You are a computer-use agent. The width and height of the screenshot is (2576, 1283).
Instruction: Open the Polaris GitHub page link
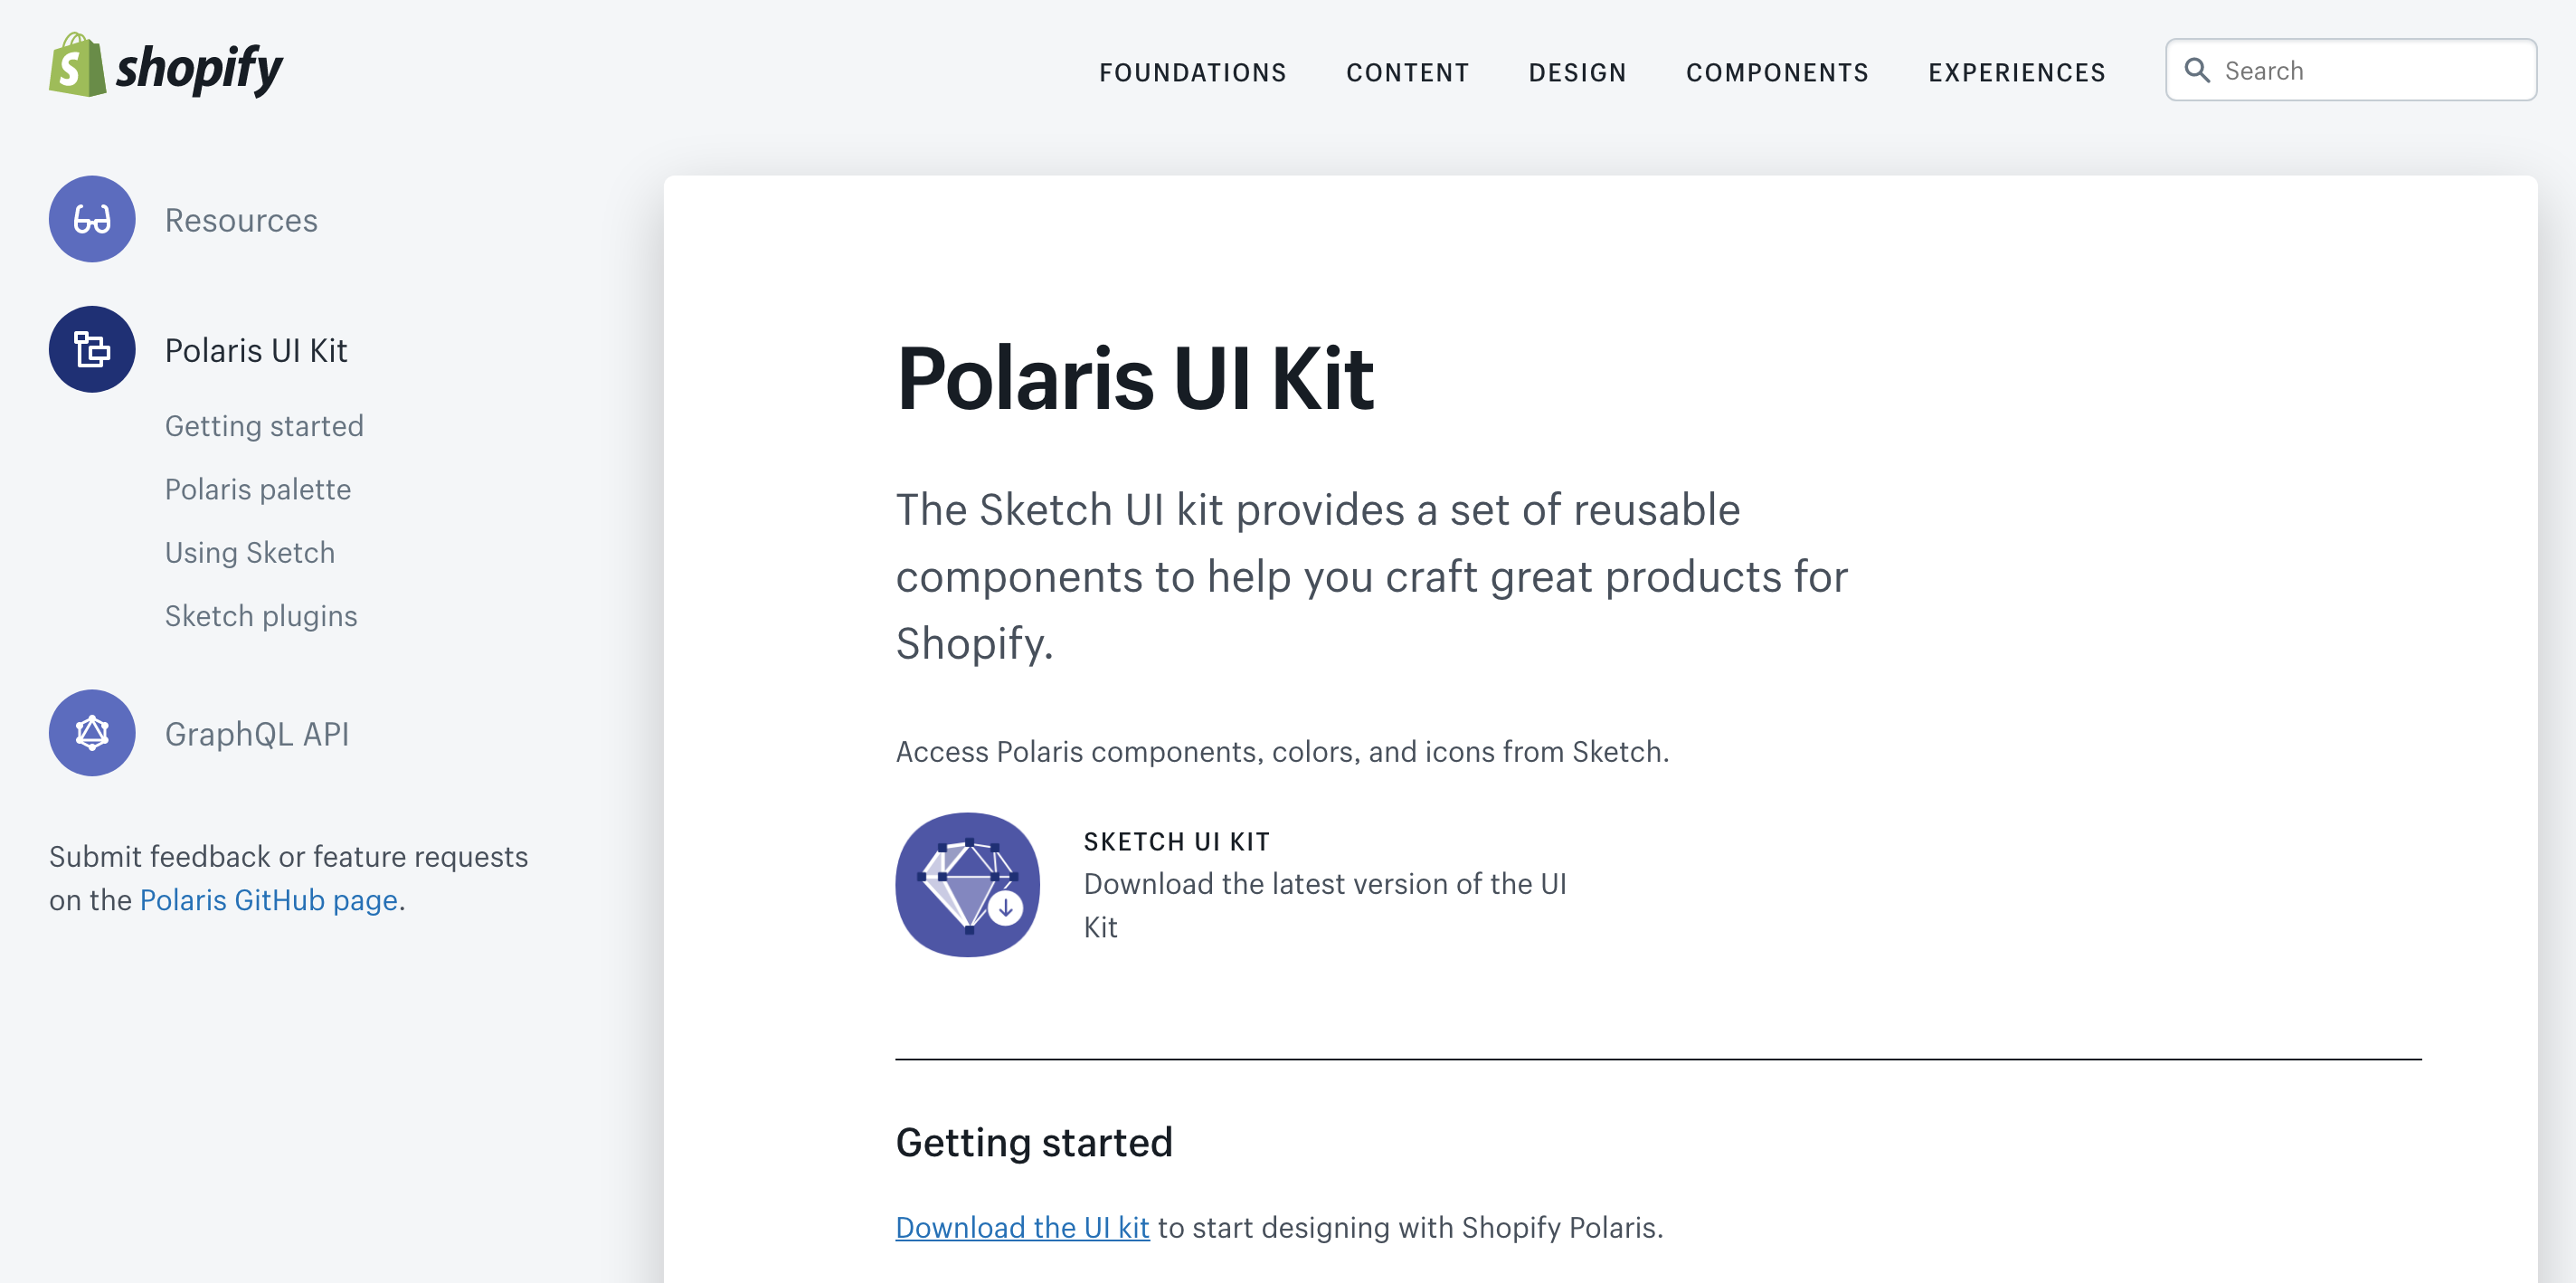click(268, 900)
